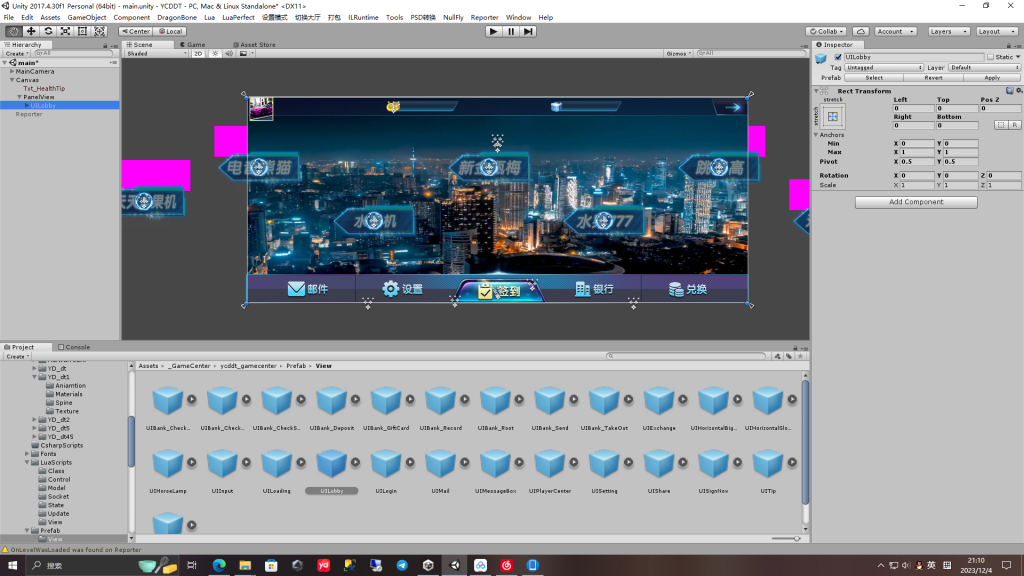Open the Gizmos dropdown

(x=679, y=54)
